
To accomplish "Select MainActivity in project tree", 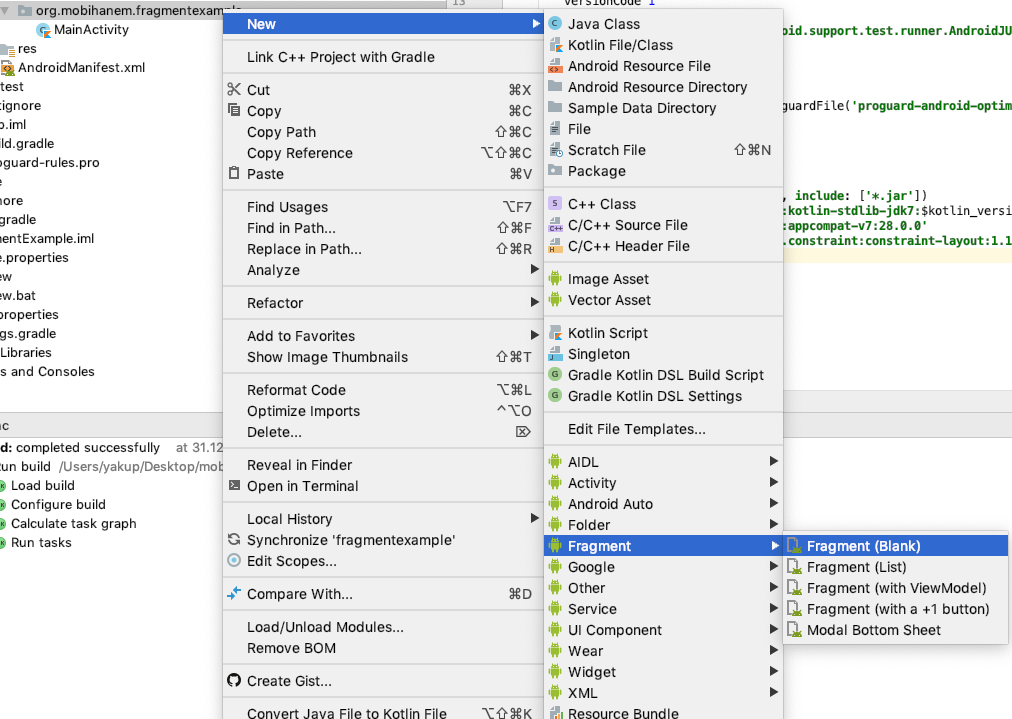I will [x=91, y=30].
